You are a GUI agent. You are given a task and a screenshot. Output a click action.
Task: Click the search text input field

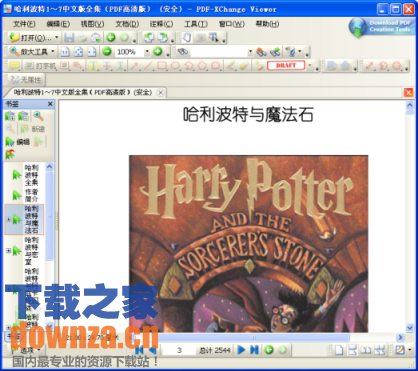pos(219,52)
